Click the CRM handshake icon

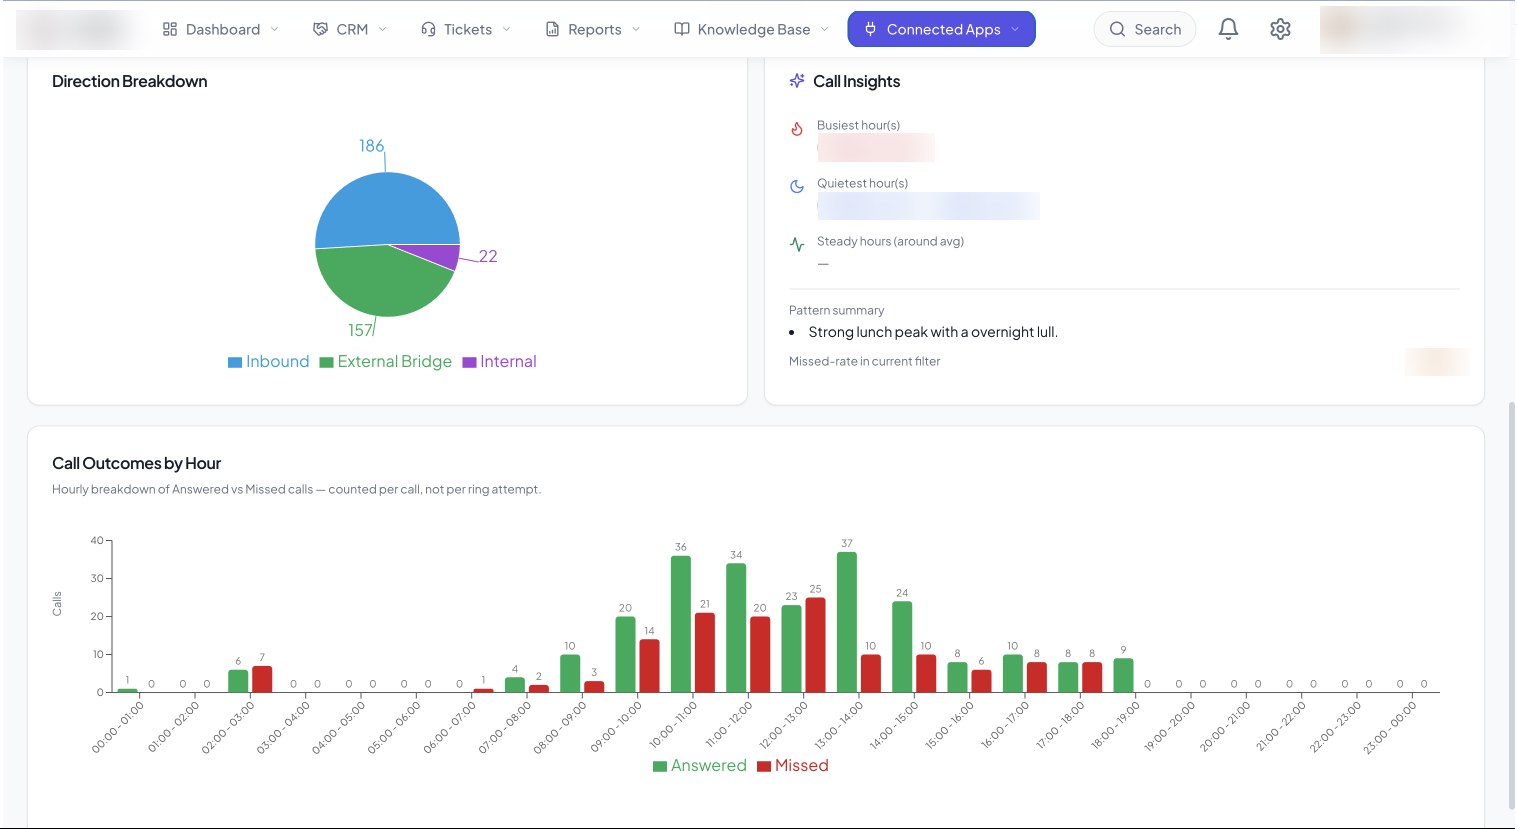tap(320, 29)
